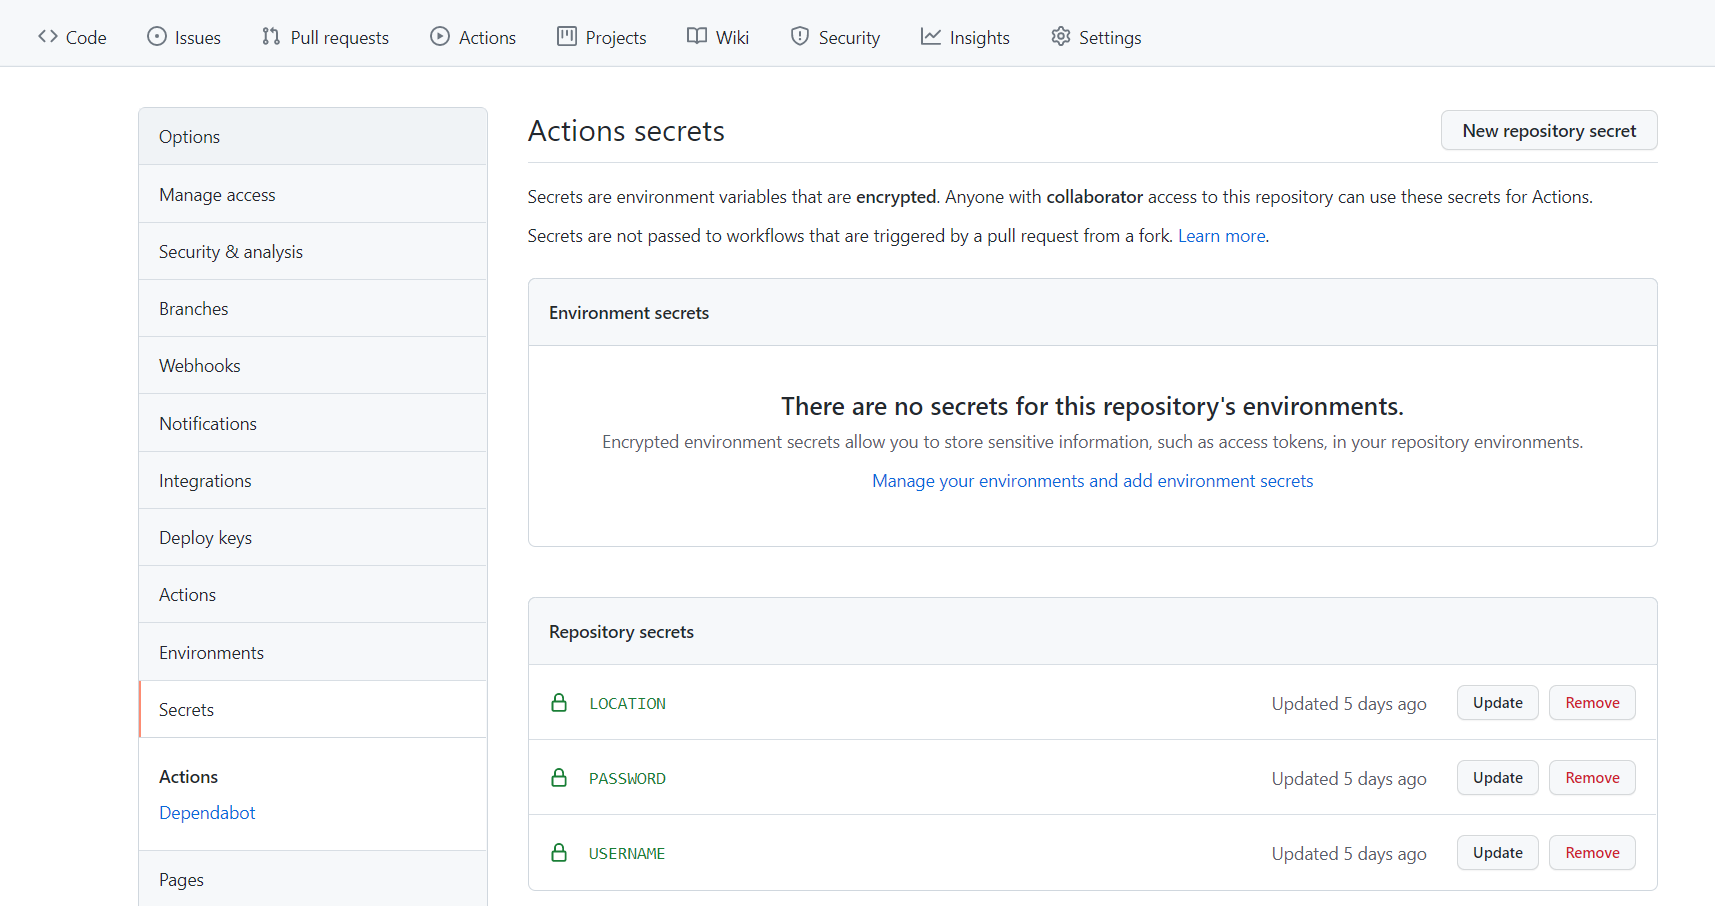Click the Actions play icon
The width and height of the screenshot is (1715, 906).
click(440, 37)
